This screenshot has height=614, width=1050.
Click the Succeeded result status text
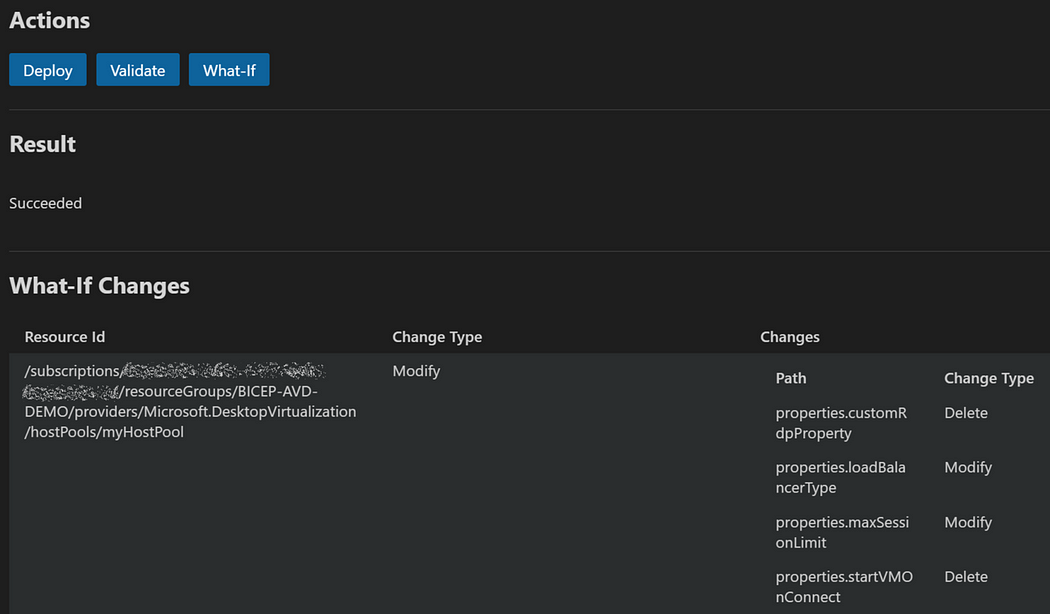(x=46, y=203)
